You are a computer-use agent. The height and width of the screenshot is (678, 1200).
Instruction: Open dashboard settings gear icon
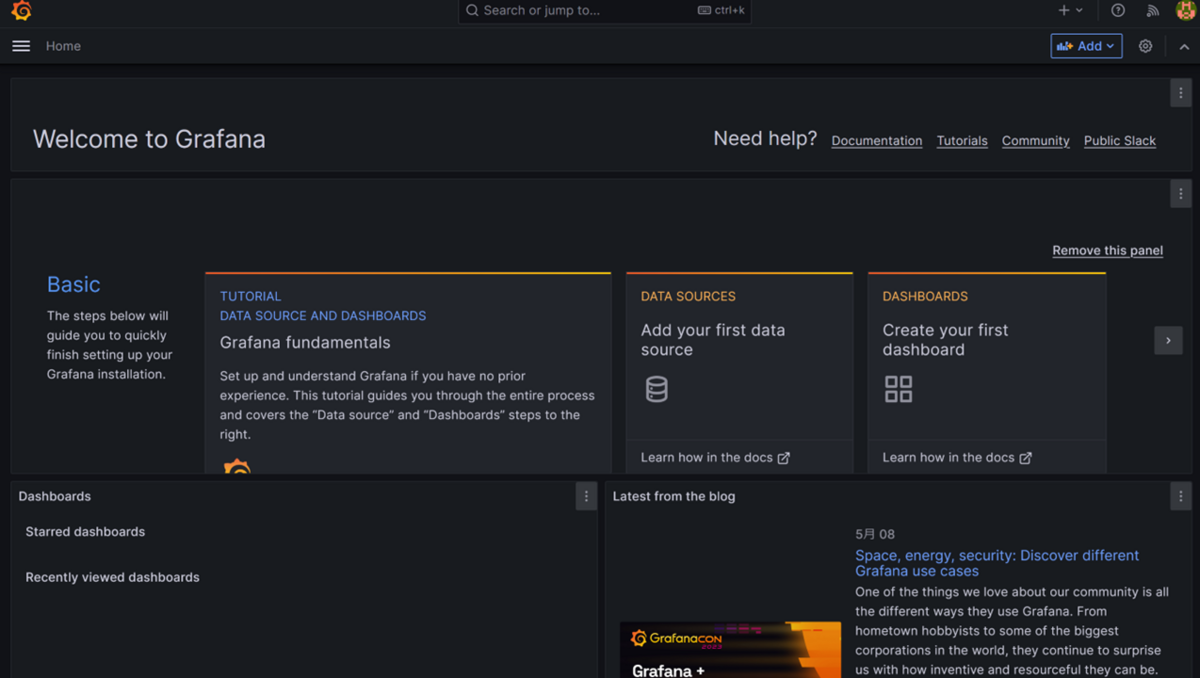tap(1146, 46)
